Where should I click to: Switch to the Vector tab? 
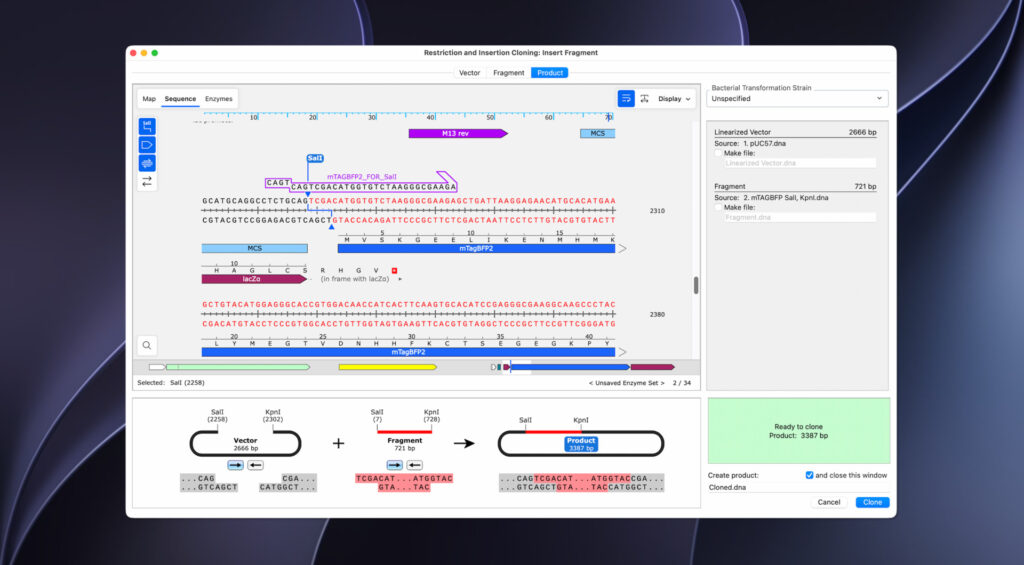coord(469,73)
